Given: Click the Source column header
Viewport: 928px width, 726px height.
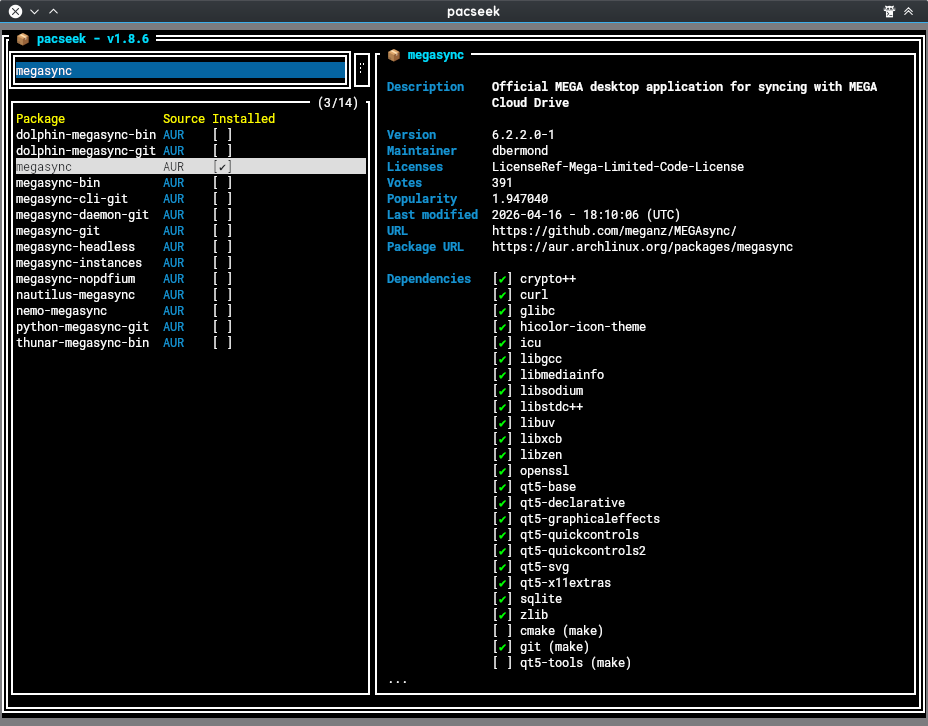Looking at the screenshot, I should (x=183, y=119).
